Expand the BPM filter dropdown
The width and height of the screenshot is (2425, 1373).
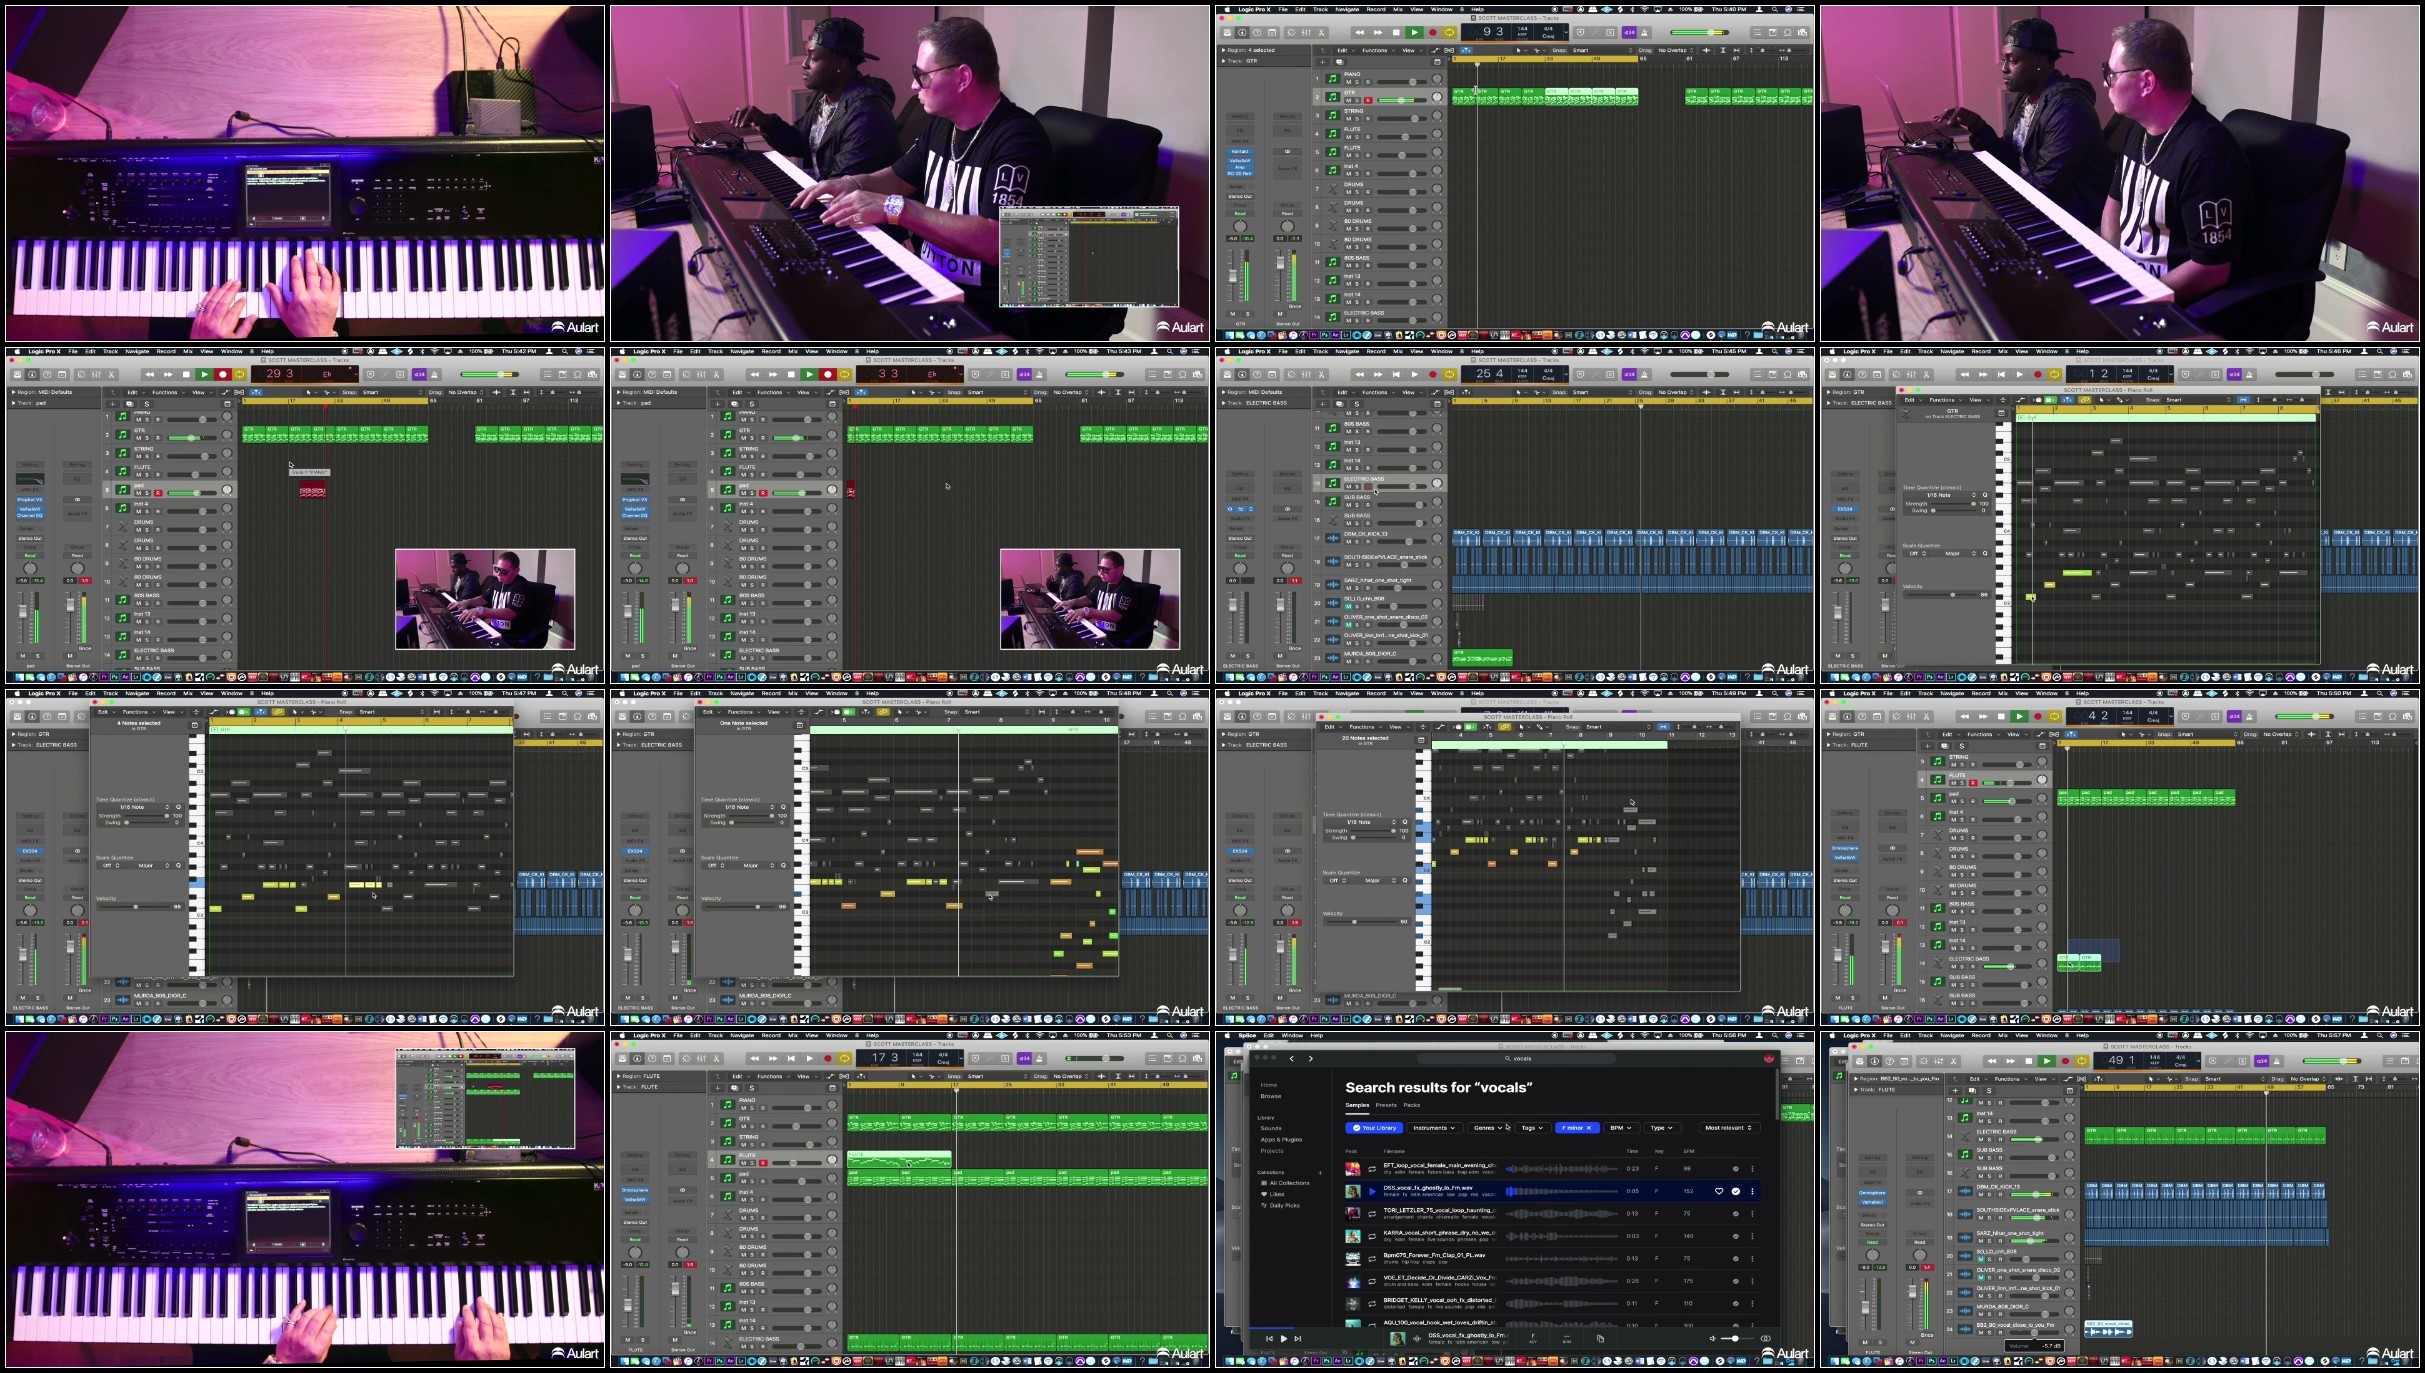point(1620,1128)
